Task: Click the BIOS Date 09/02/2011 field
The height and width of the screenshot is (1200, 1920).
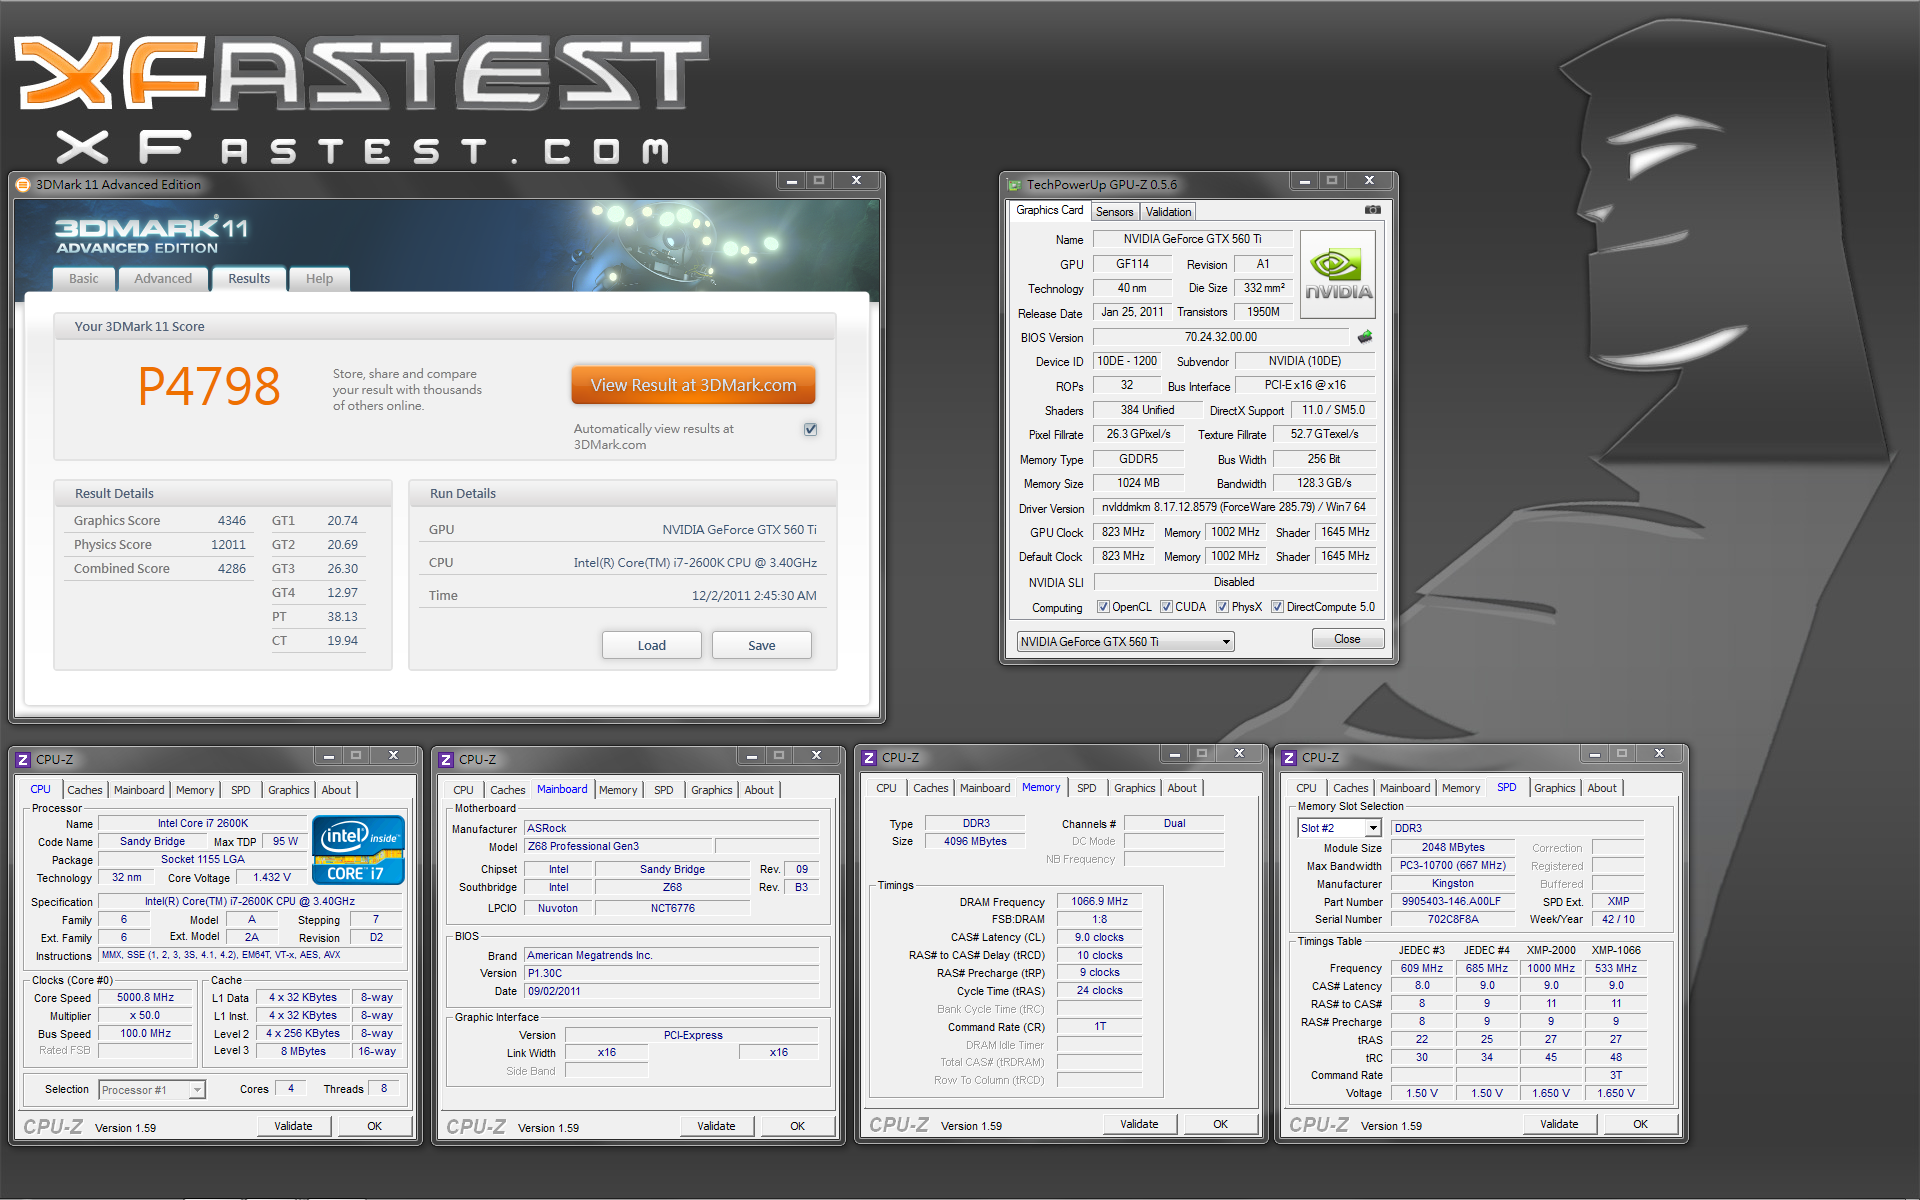Action: (x=671, y=992)
